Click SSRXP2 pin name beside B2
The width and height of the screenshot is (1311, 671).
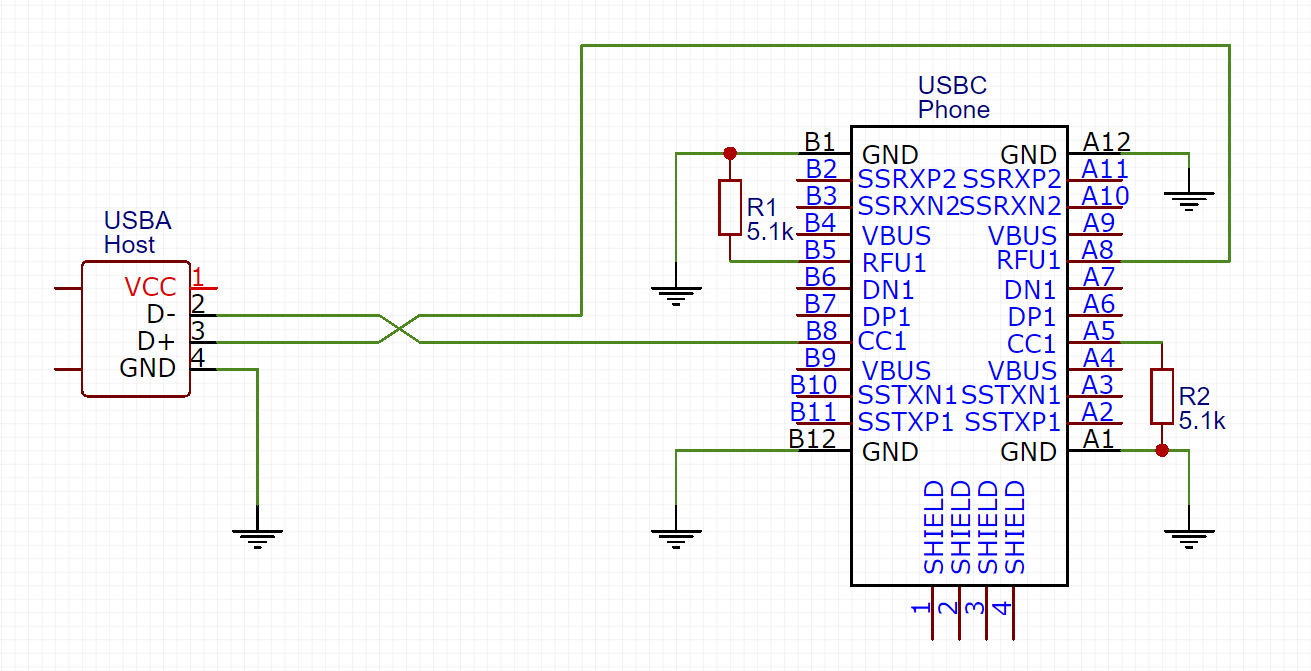pyautogui.click(x=907, y=180)
